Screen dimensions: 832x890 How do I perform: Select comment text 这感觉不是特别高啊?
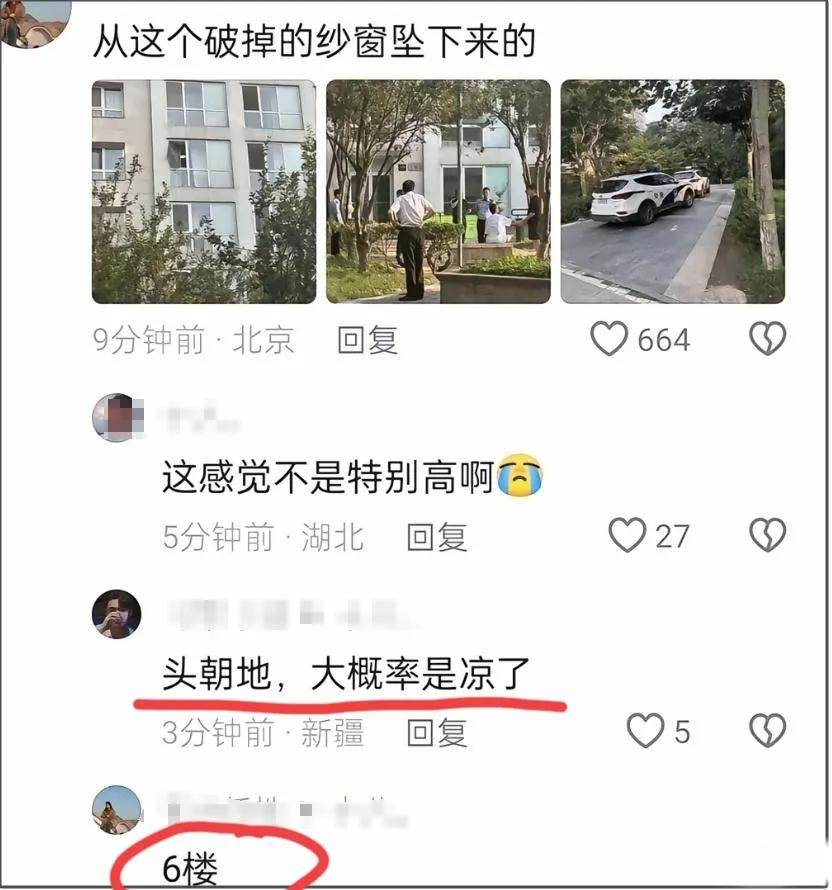(327, 477)
